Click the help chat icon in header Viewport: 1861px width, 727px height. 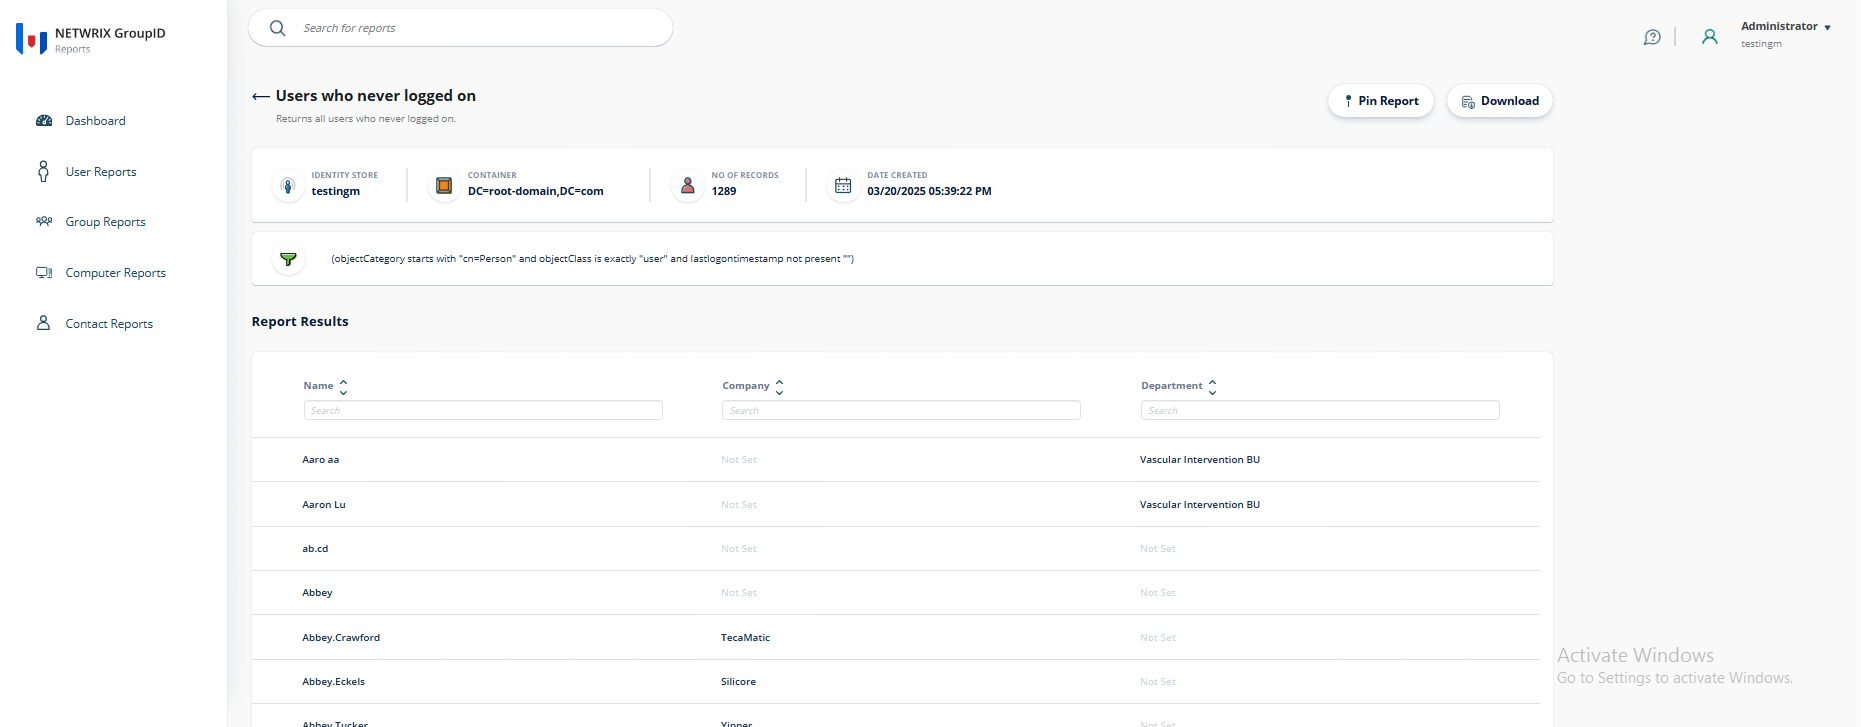(1652, 37)
